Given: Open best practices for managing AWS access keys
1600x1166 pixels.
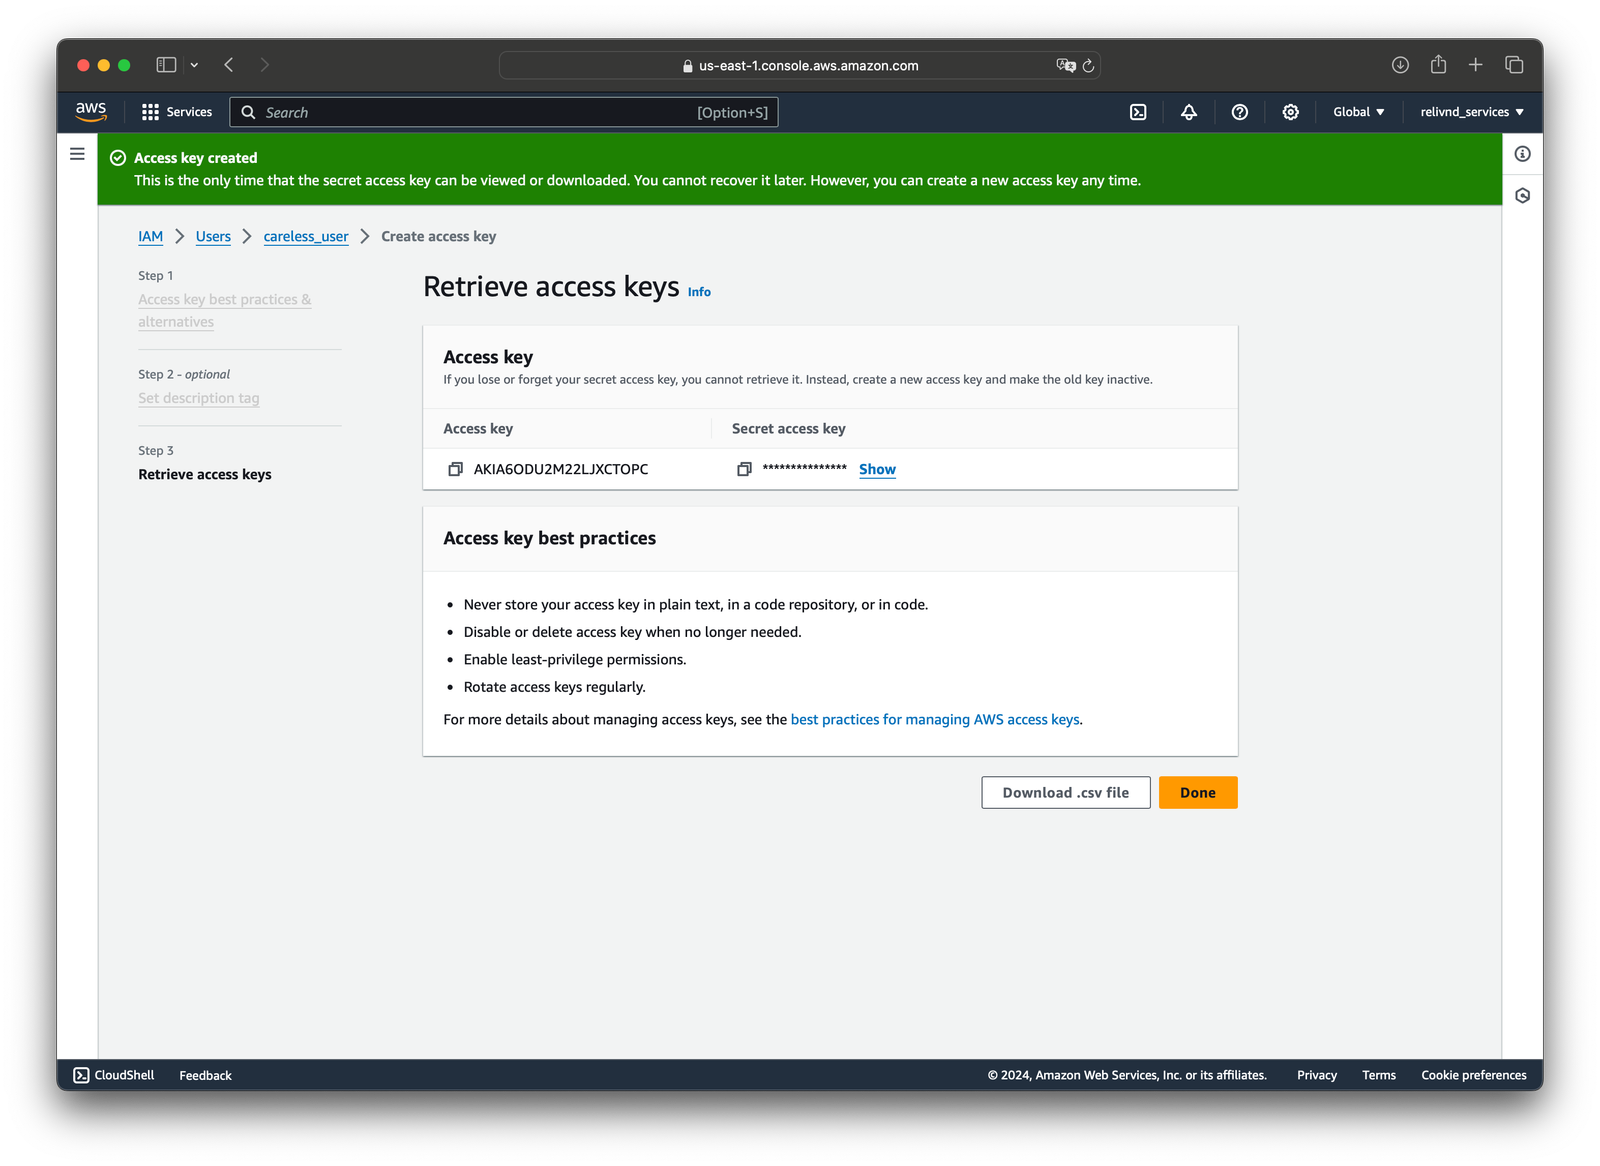Looking at the screenshot, I should (935, 720).
